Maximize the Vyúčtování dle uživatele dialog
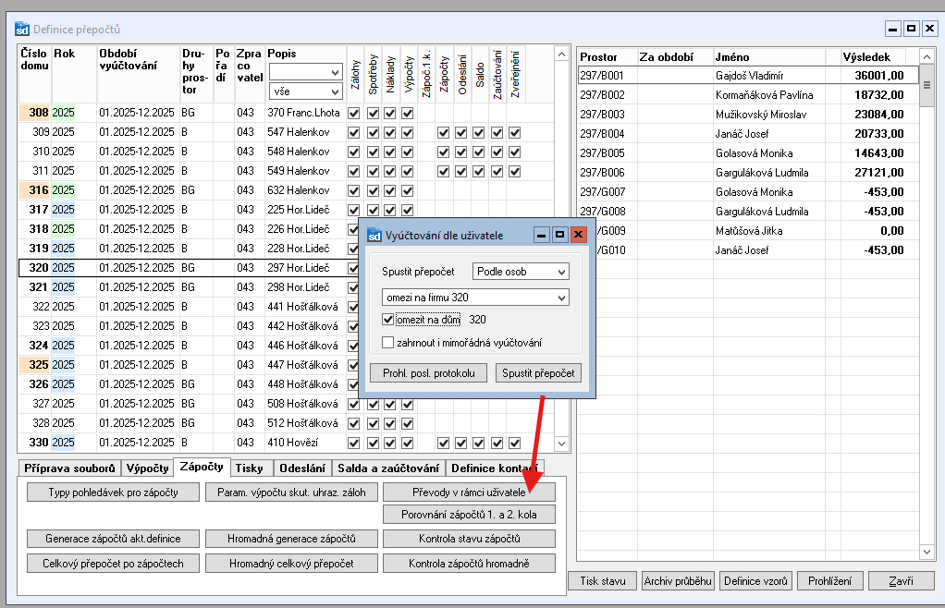This screenshot has height=608, width=945. 560,234
